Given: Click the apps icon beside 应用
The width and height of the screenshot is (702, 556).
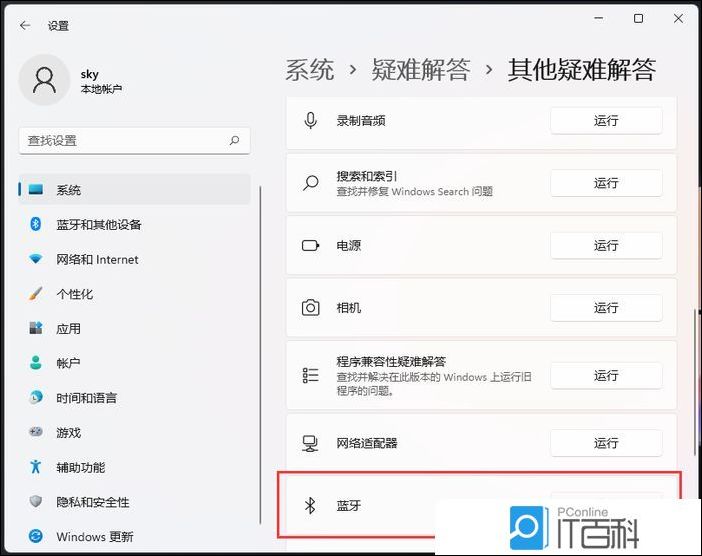Looking at the screenshot, I should click(x=35, y=328).
